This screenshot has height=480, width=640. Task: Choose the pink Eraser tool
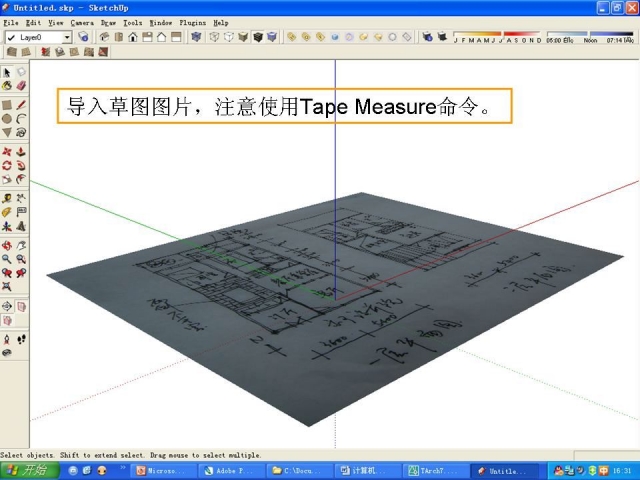click(x=21, y=86)
